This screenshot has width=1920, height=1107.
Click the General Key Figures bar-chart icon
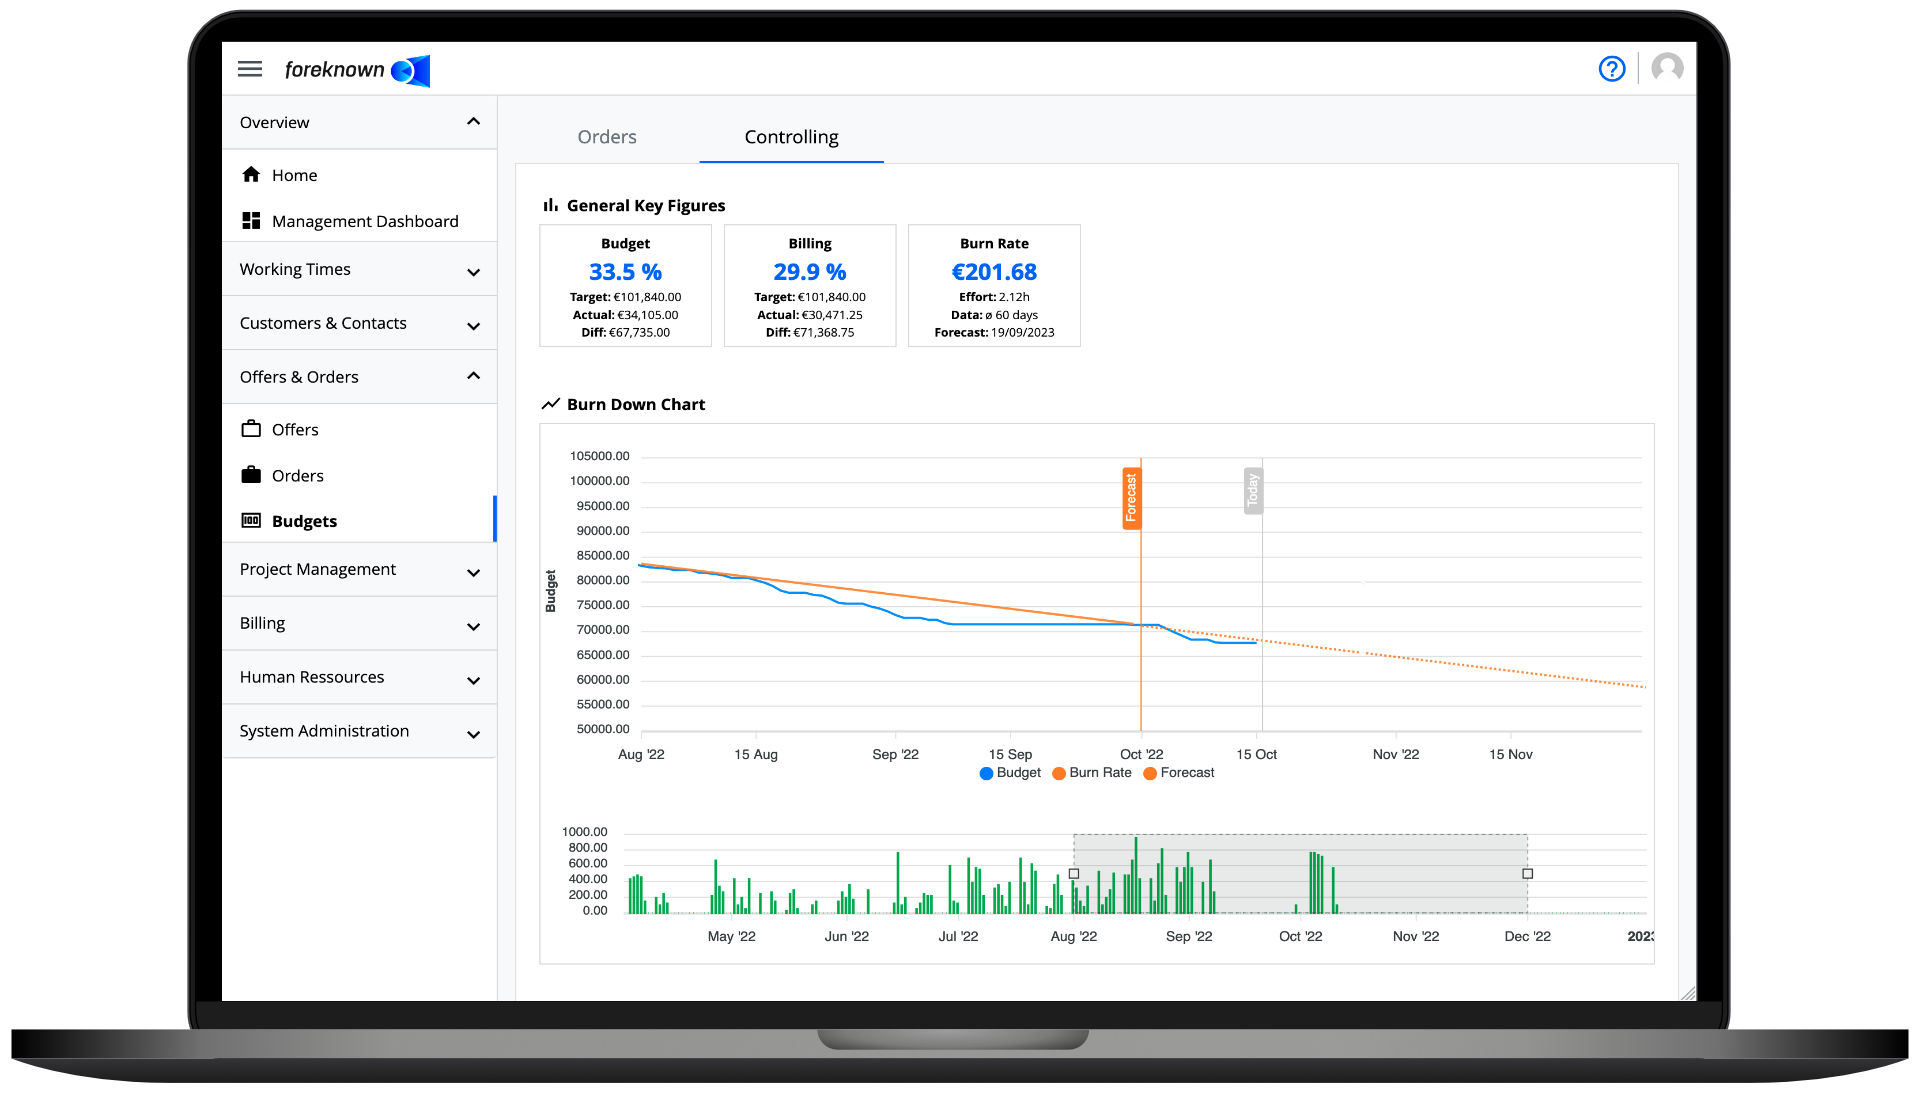pos(550,205)
